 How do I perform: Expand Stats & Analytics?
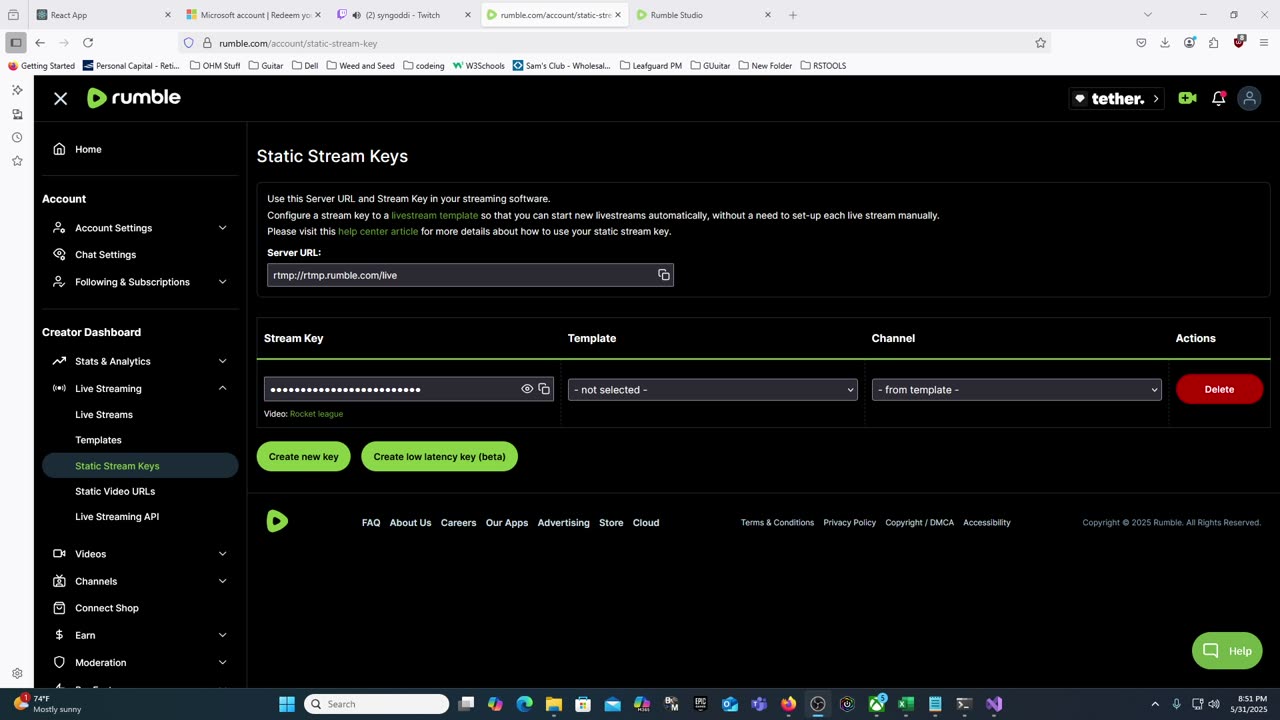(x=140, y=361)
